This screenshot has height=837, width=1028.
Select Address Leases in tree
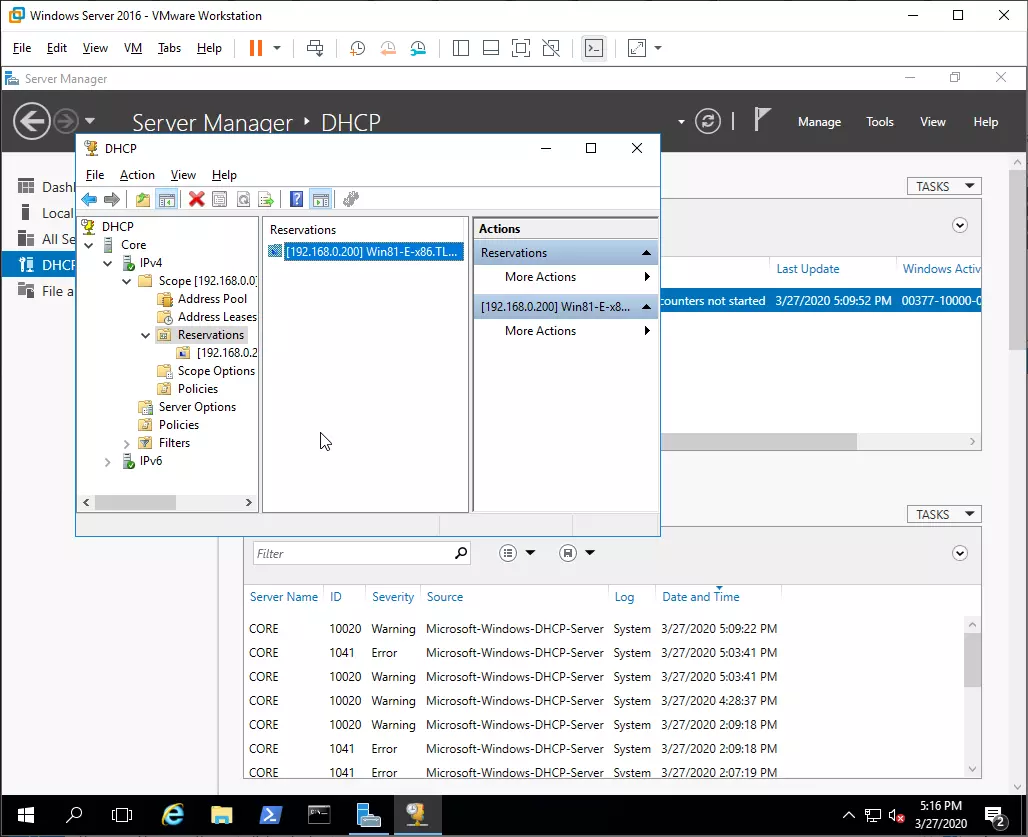point(217,317)
